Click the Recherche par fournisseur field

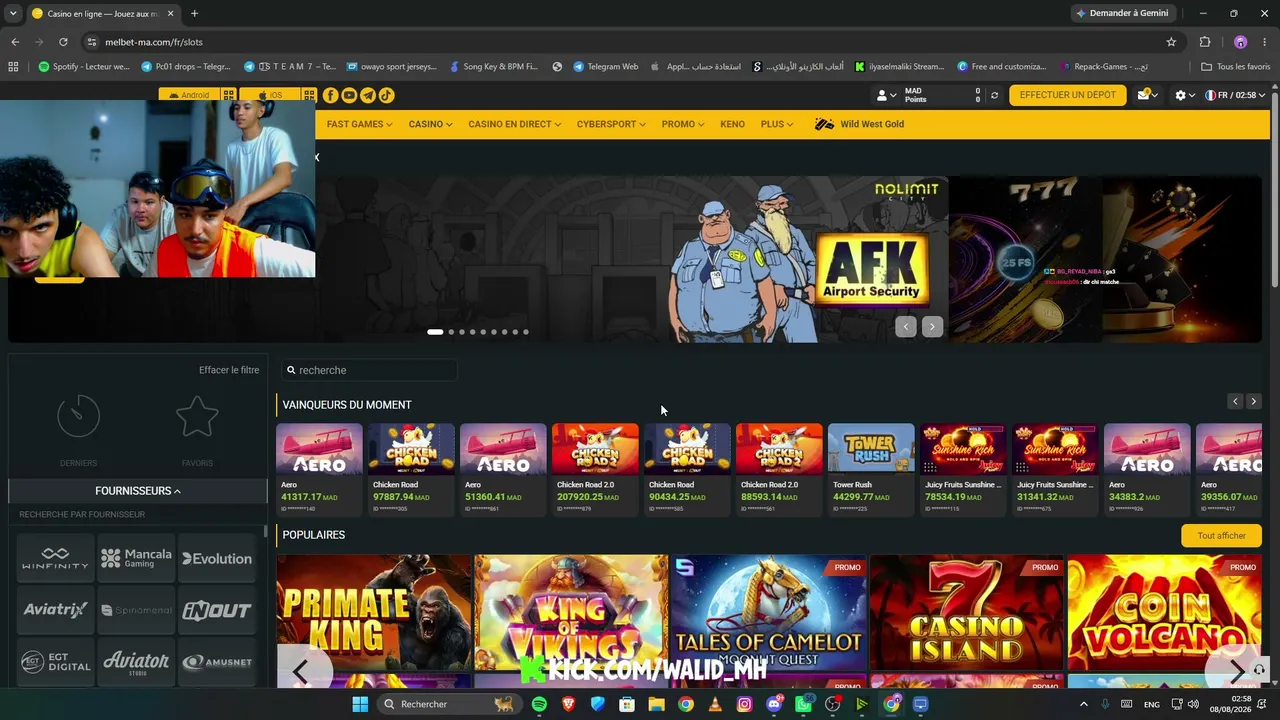pos(138,514)
